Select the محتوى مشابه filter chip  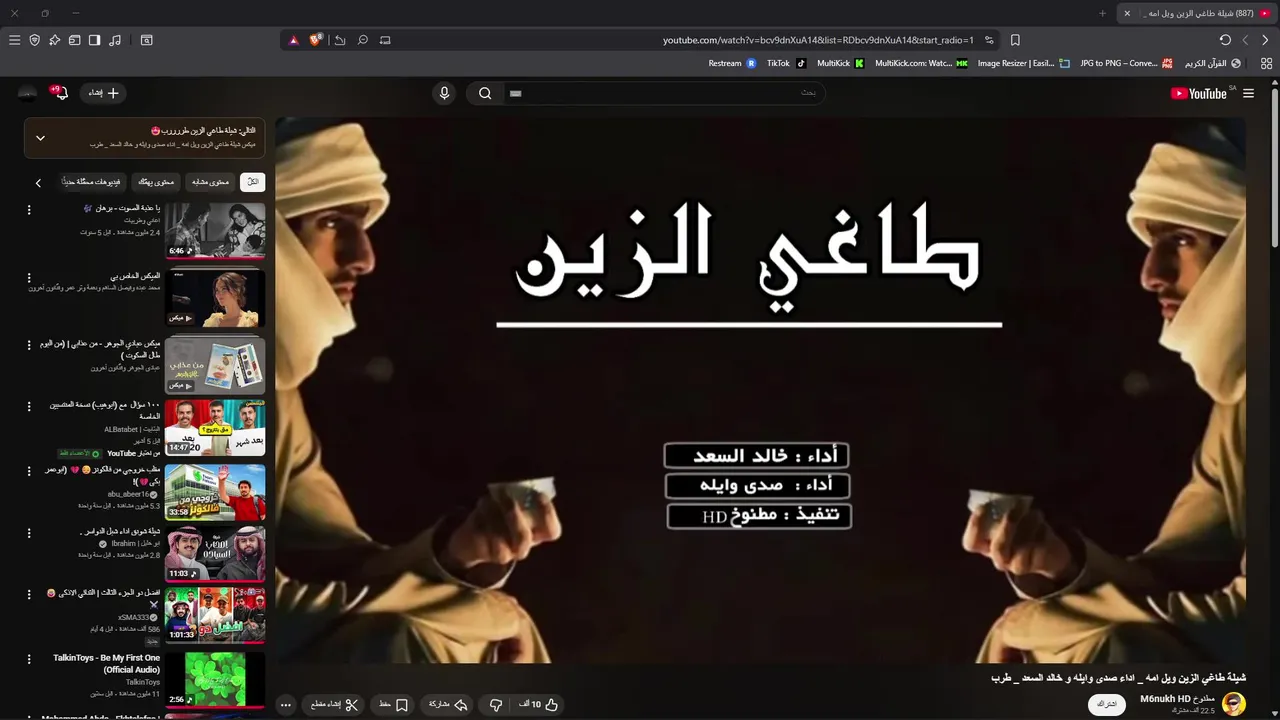[210, 182]
